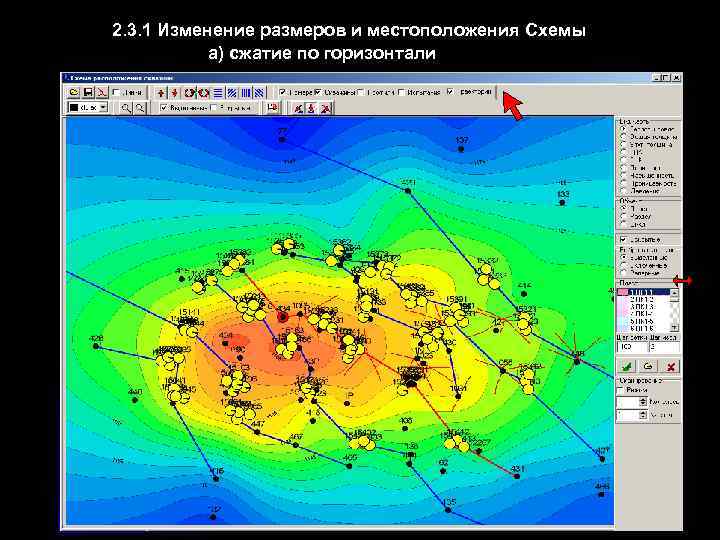Image resolution: width=720 pixels, height=540 pixels.
Task: Click the red up-arrow toolbar icon
Action: [161, 93]
